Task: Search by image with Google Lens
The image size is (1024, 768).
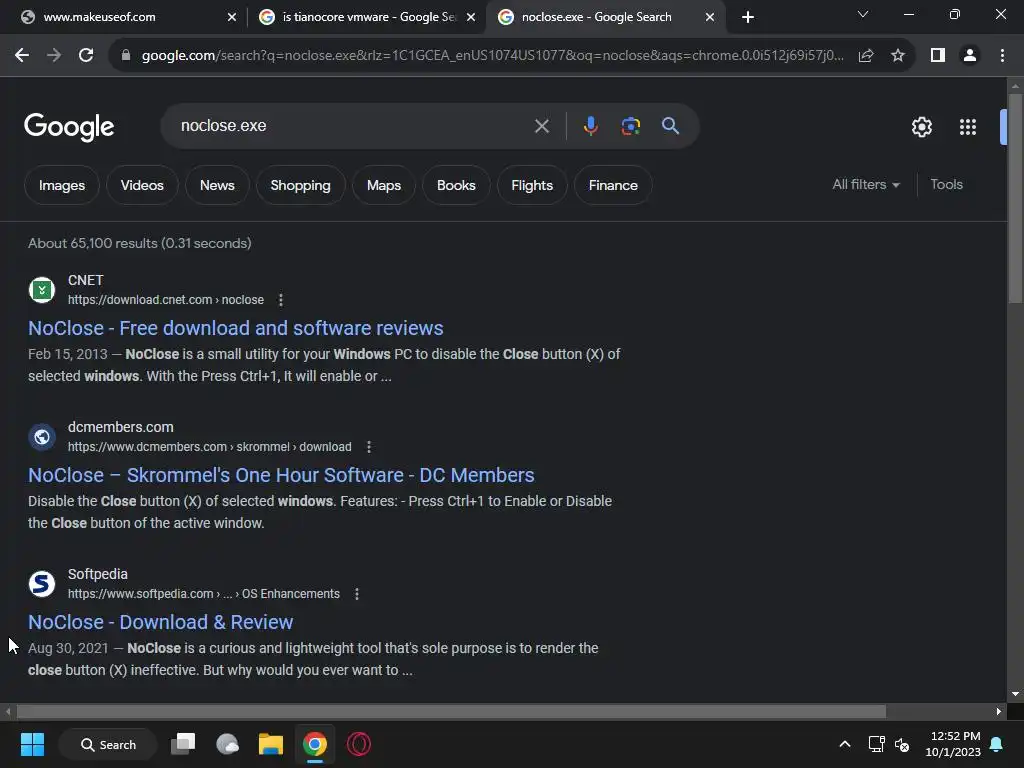Action: [x=631, y=126]
